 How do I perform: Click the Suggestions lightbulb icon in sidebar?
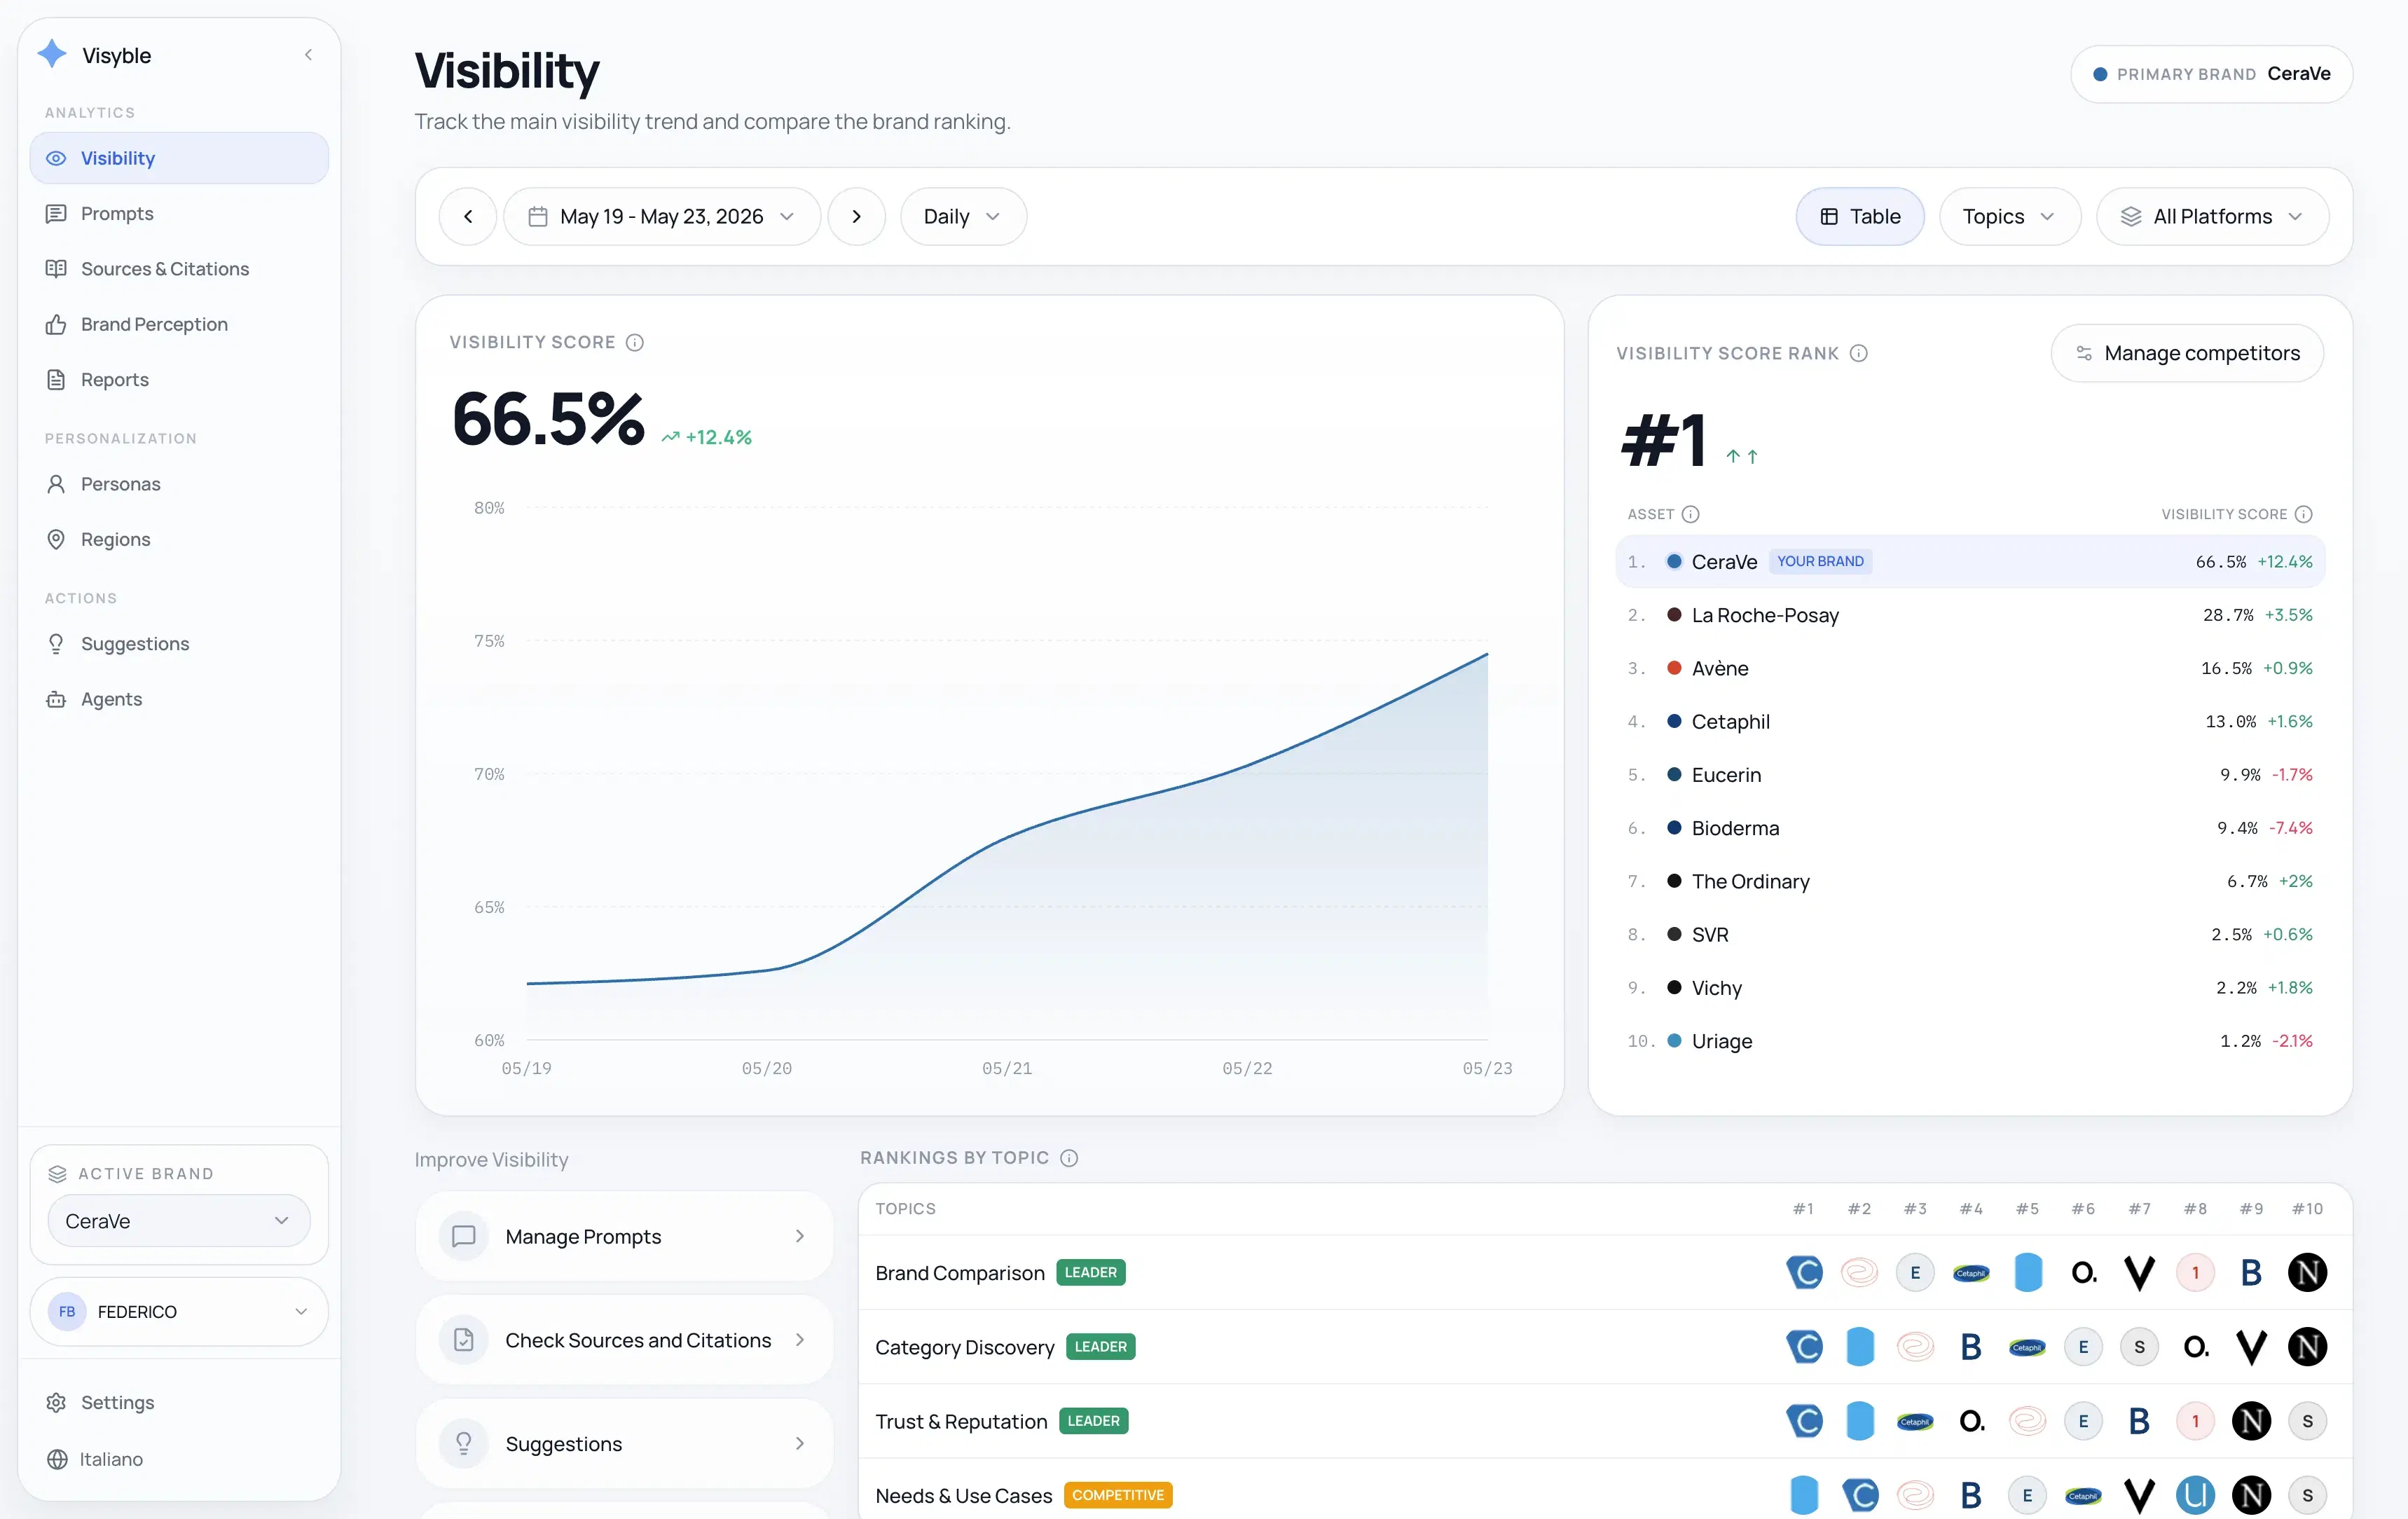[56, 644]
